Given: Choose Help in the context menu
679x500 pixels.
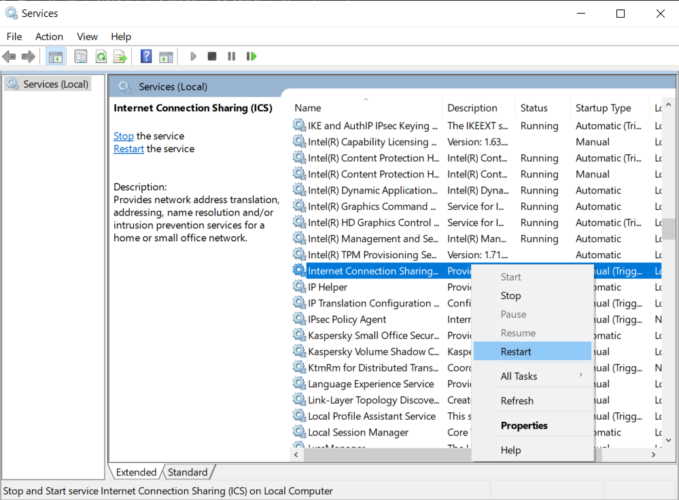Looking at the screenshot, I should pos(532,450).
